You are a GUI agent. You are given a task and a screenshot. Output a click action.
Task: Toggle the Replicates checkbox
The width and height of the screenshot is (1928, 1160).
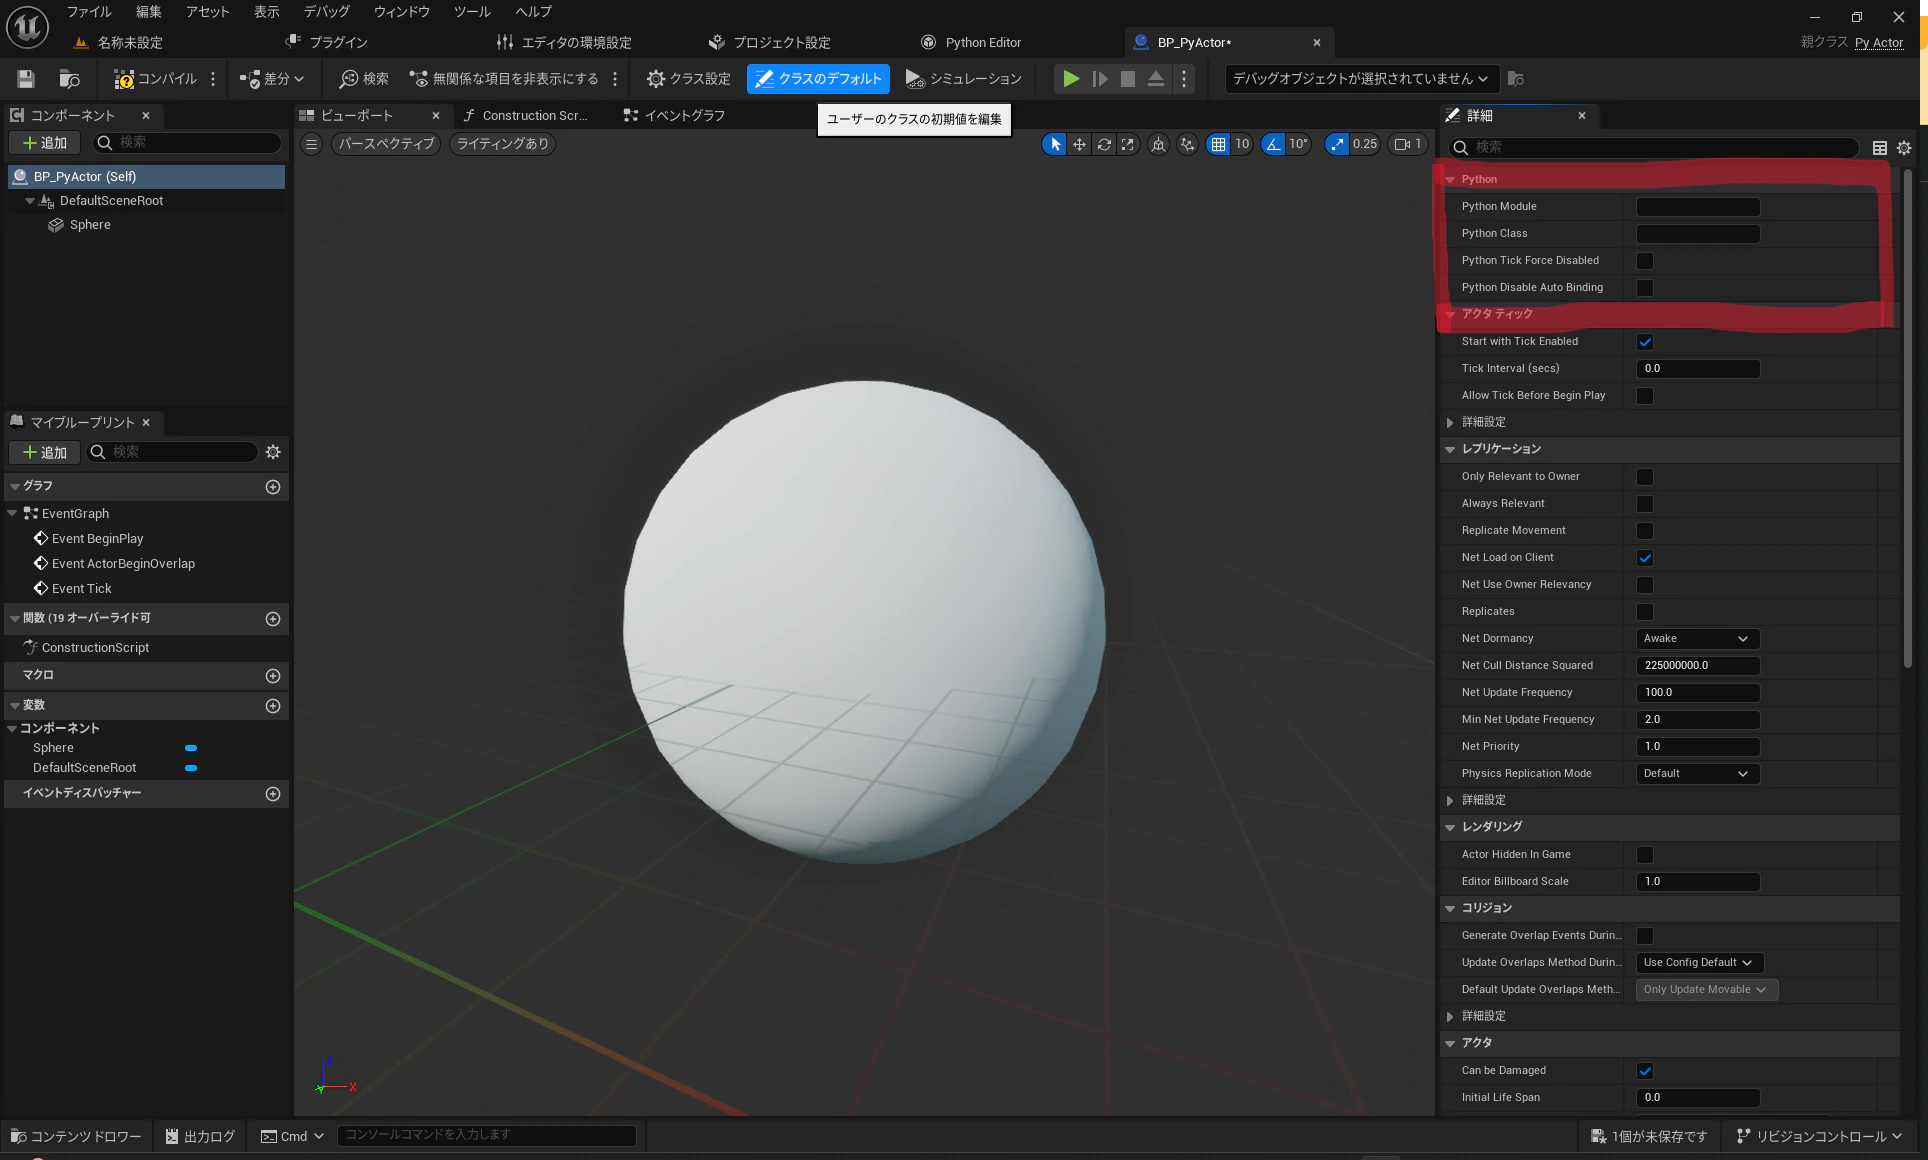1645,612
